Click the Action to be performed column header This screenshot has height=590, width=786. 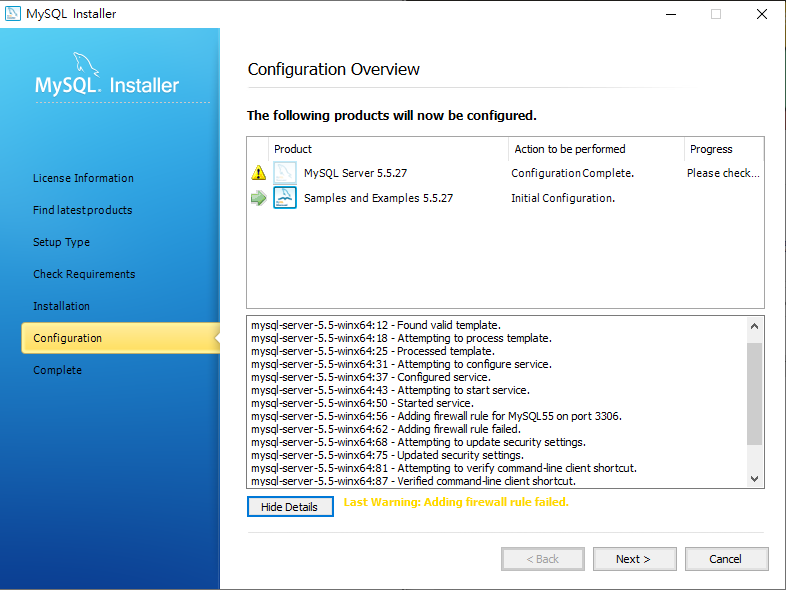point(596,149)
